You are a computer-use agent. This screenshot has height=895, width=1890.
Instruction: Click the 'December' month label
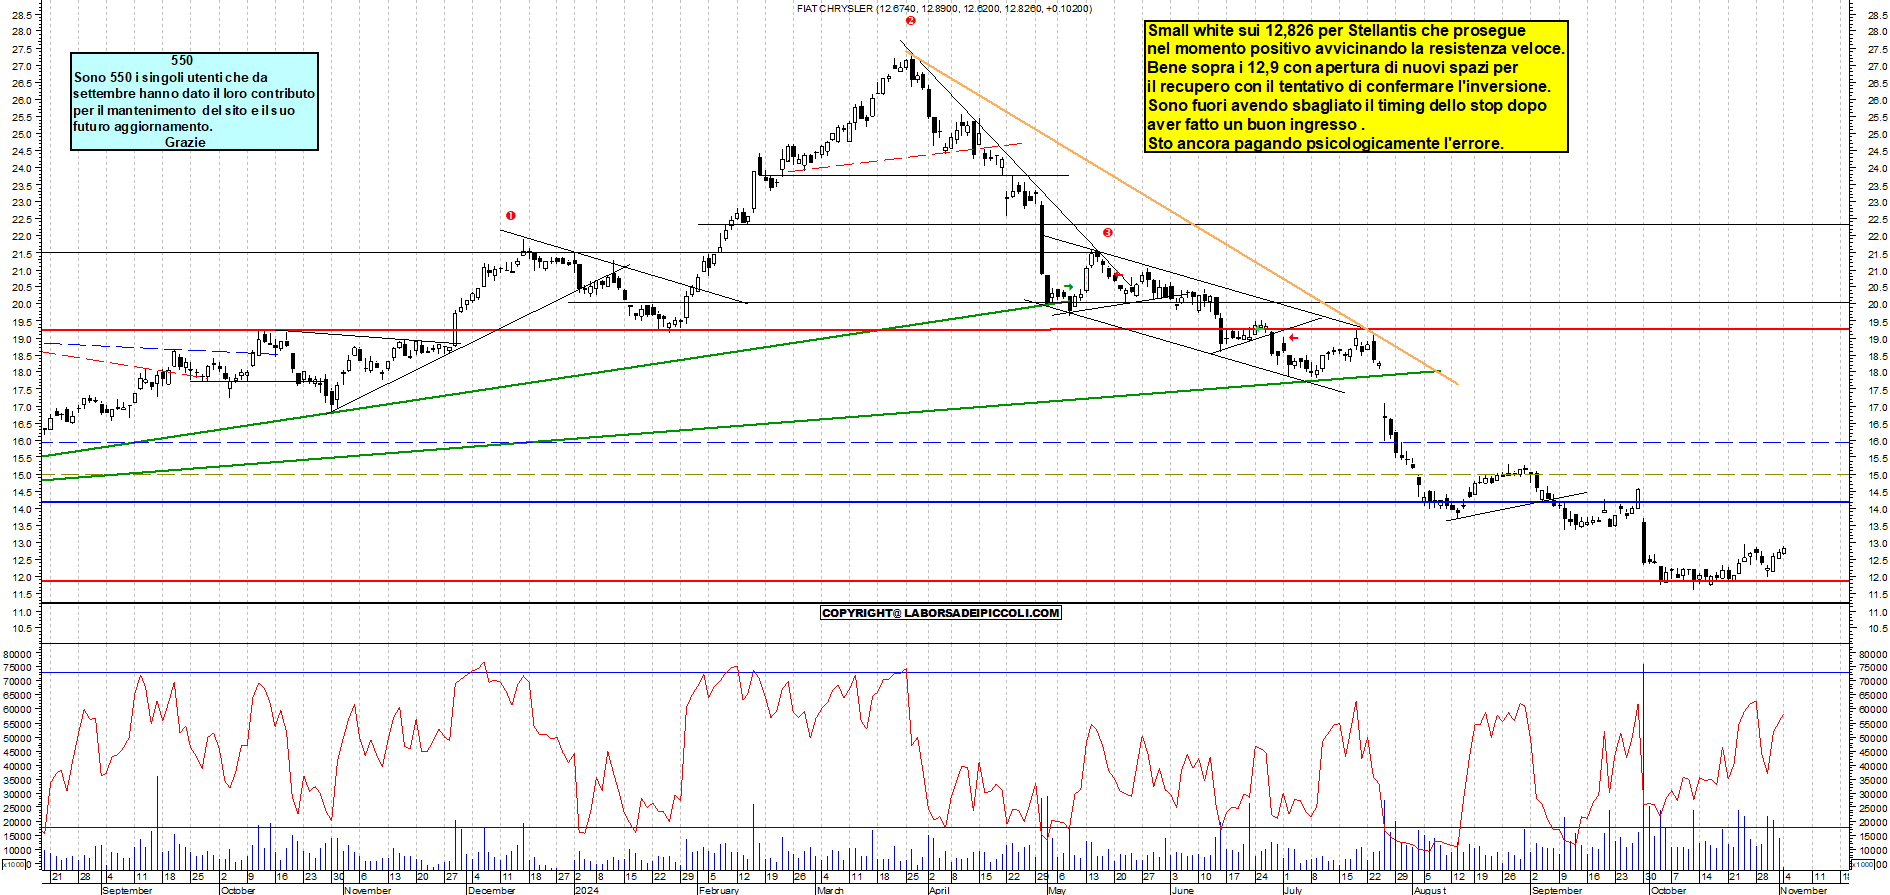pyautogui.click(x=492, y=890)
